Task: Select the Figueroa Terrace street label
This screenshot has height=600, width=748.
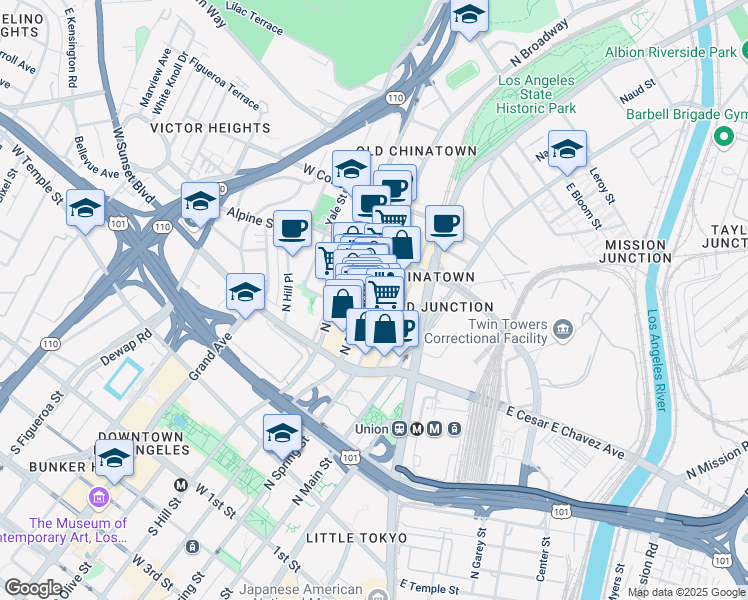Action: 224,83
